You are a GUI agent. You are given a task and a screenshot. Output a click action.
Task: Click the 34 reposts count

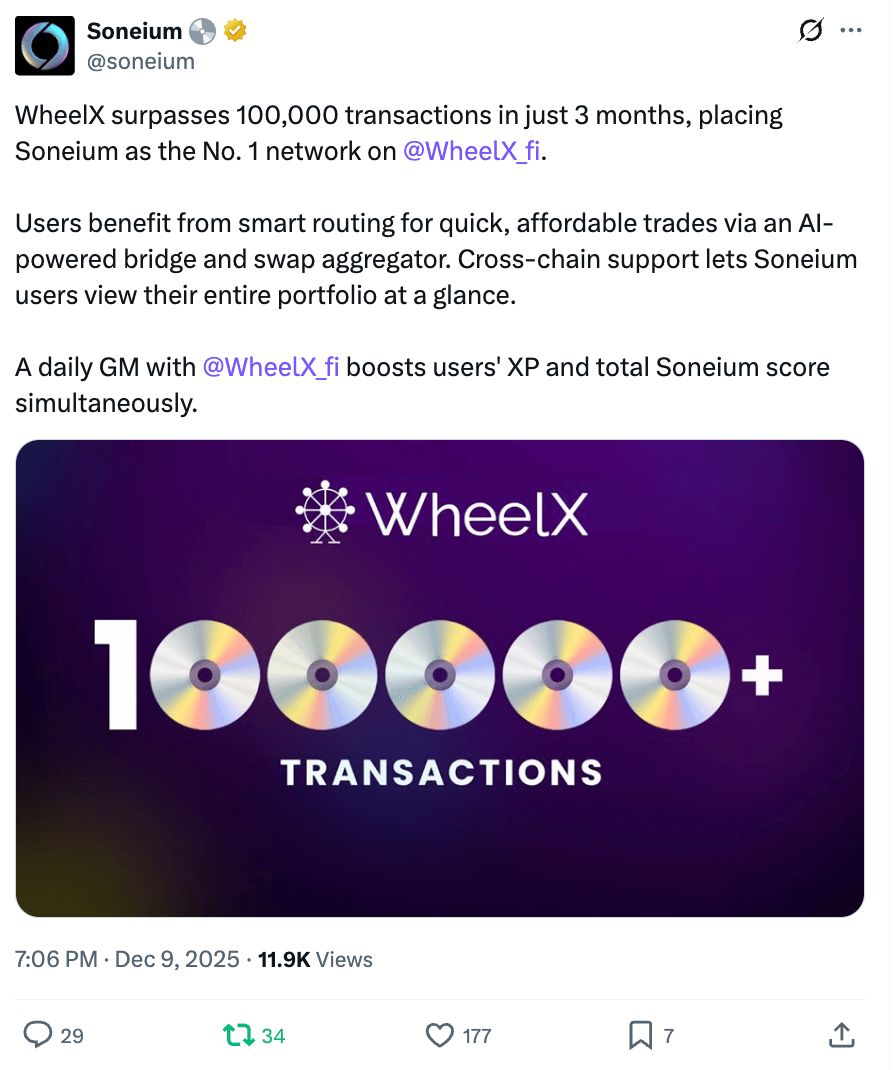(273, 1036)
